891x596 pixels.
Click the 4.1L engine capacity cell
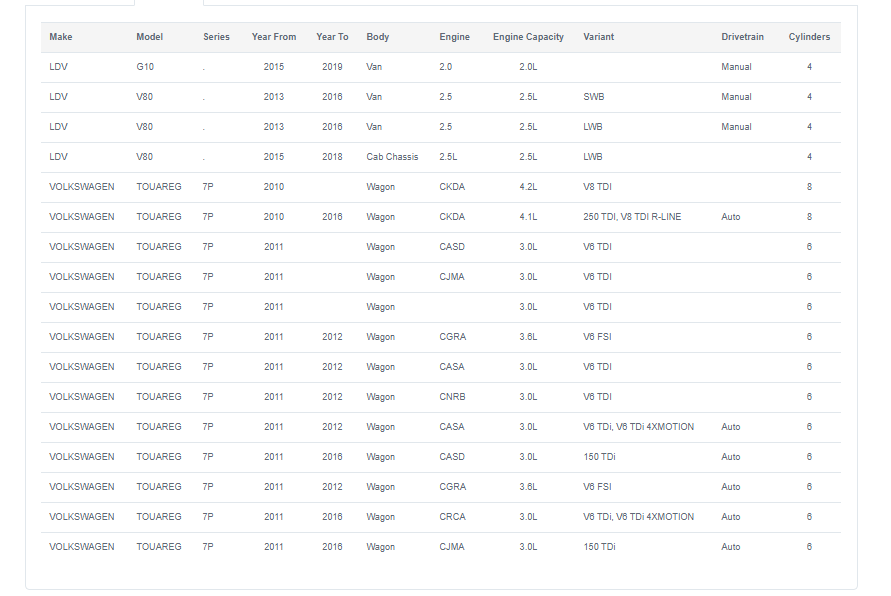pos(528,217)
